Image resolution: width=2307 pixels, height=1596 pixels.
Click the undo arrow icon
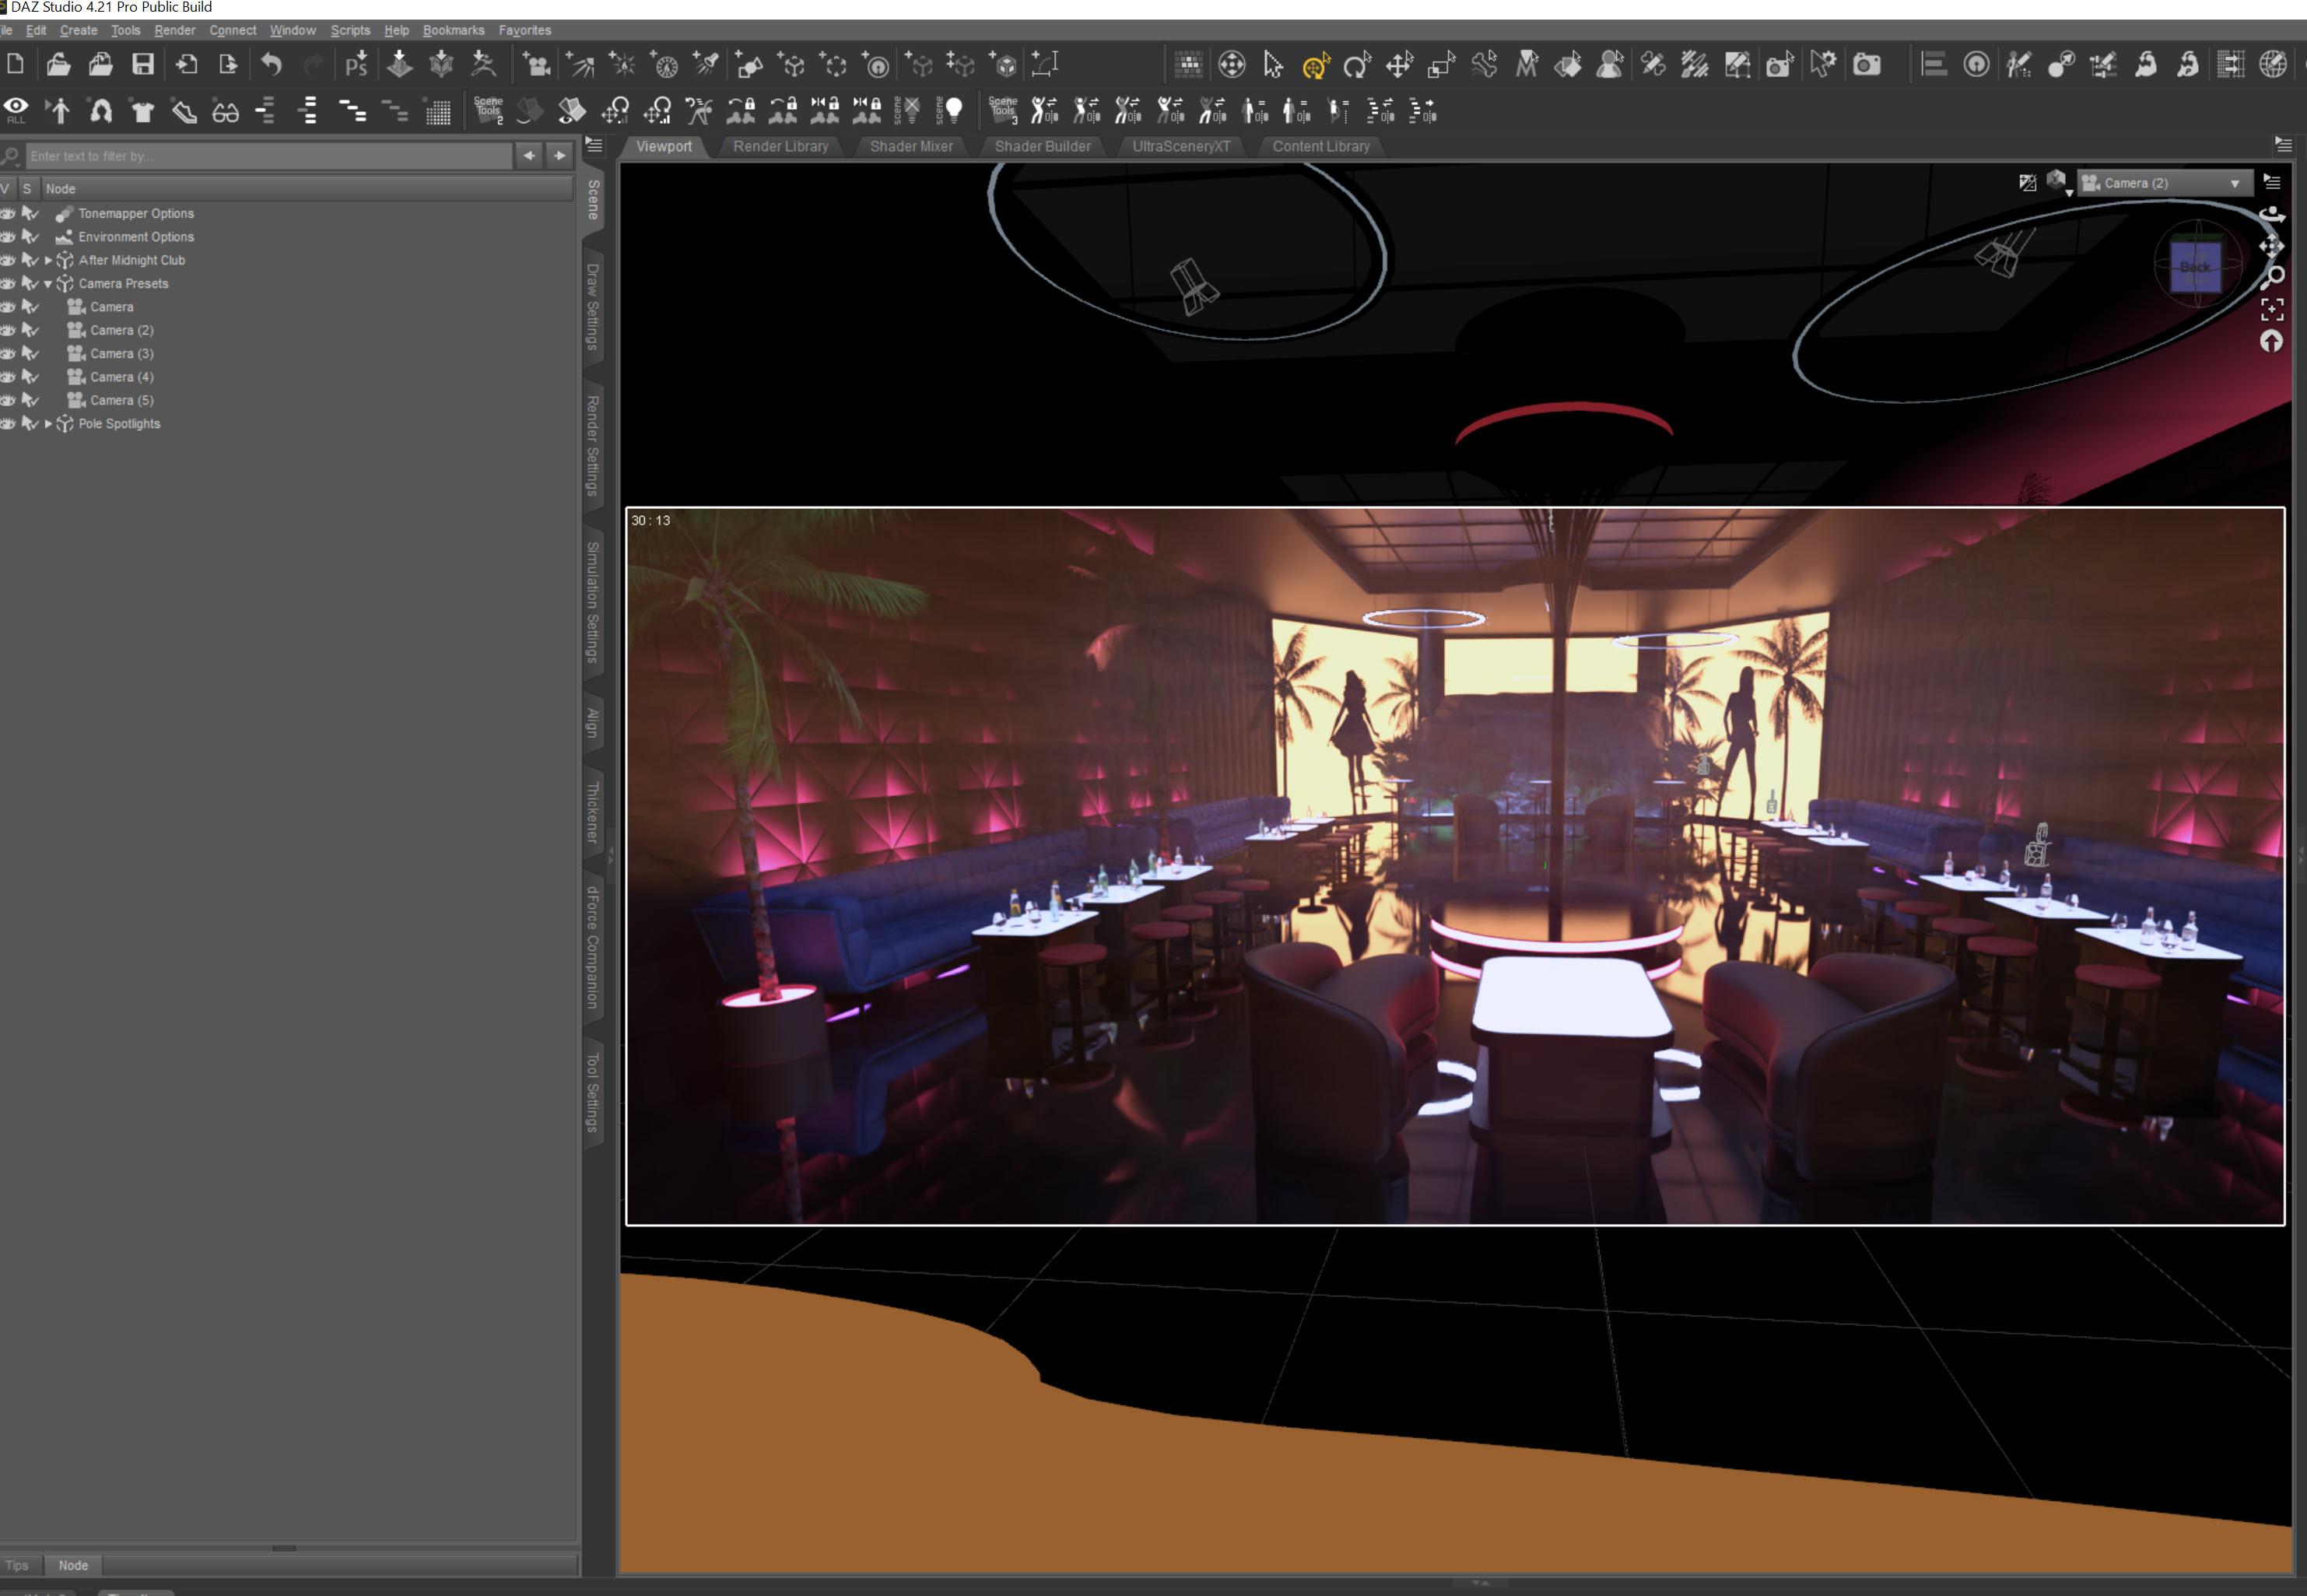click(x=271, y=65)
